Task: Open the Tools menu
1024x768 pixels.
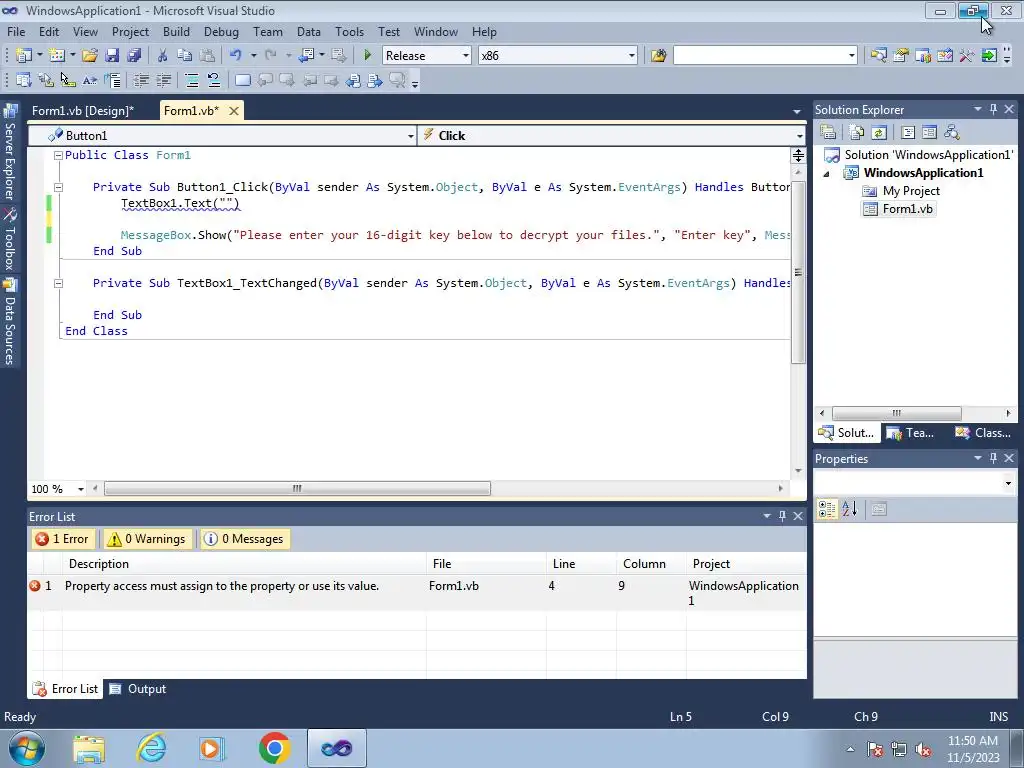Action: 349,31
